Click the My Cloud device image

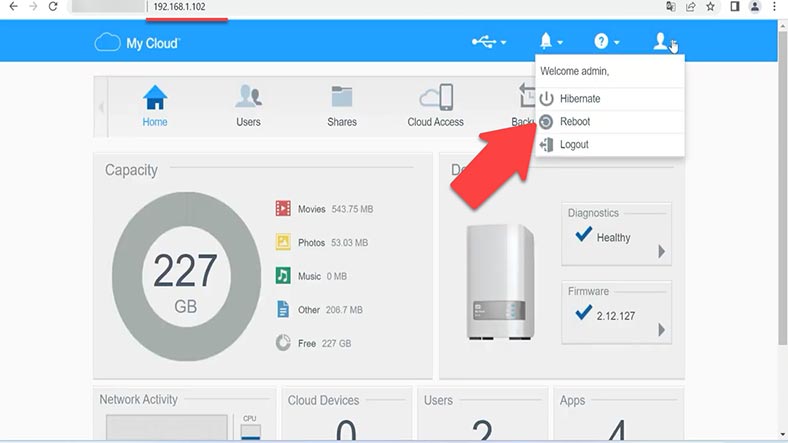(500, 282)
